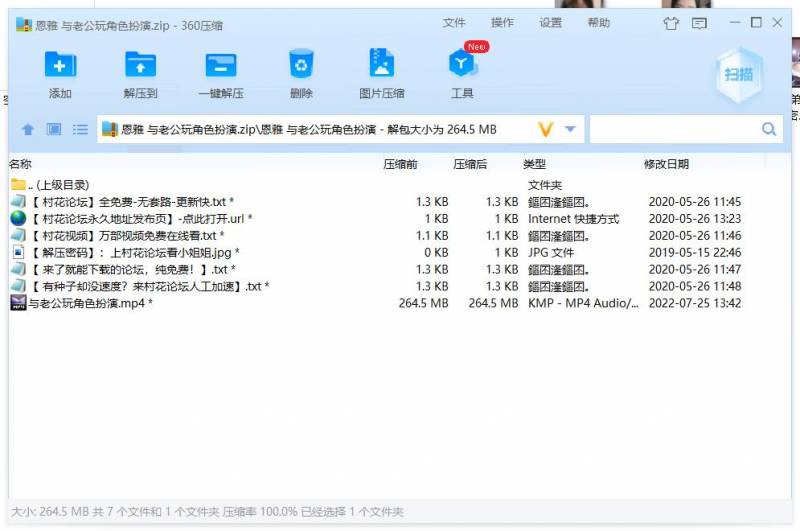Screen dimensions: 800x531
Task: Switch to the icon view mode
Action: tap(54, 130)
